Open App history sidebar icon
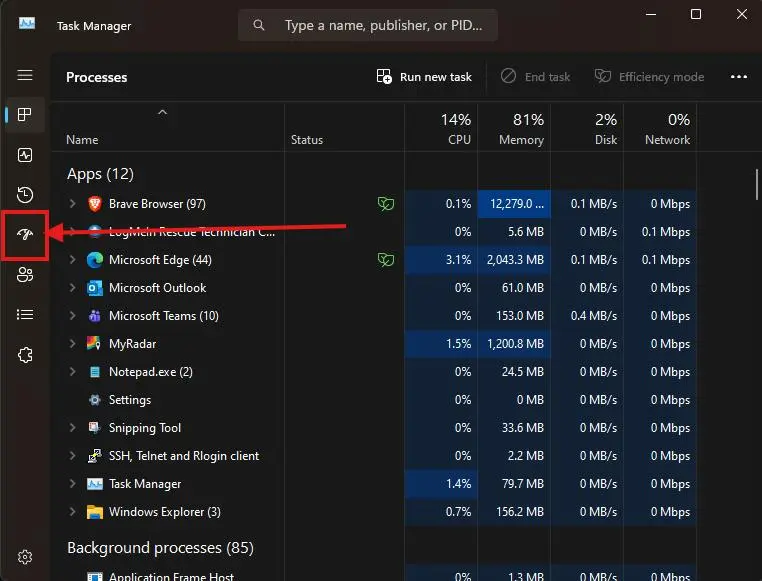762x581 pixels. 25,195
